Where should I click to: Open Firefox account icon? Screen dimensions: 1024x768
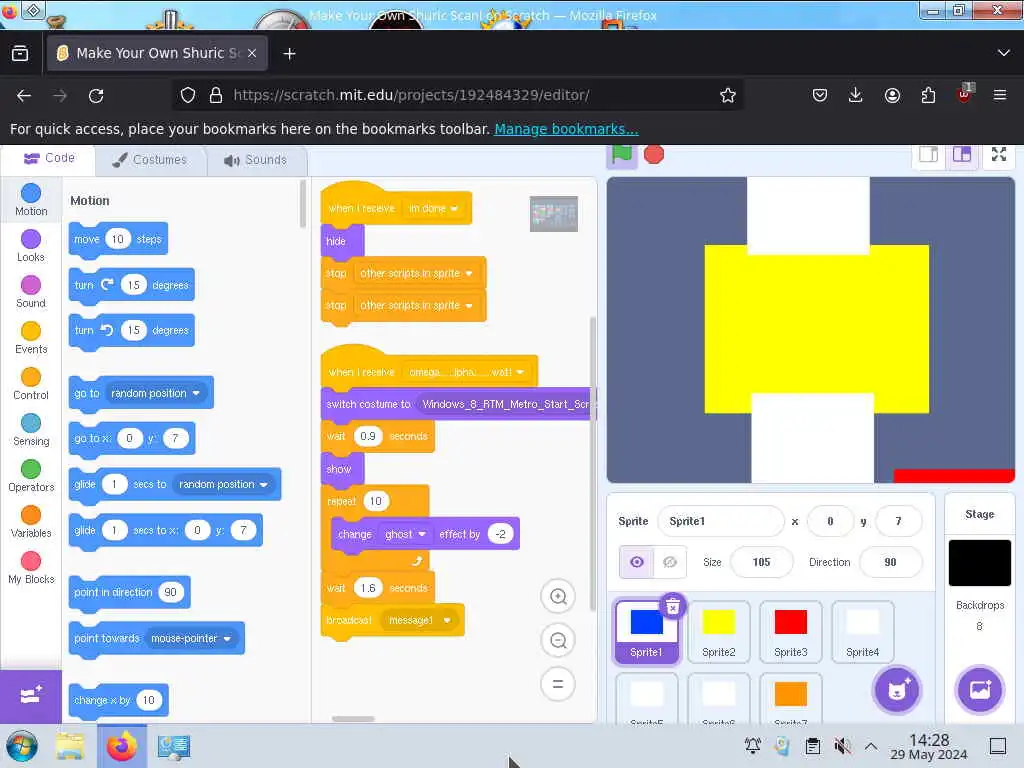pyautogui.click(x=892, y=95)
